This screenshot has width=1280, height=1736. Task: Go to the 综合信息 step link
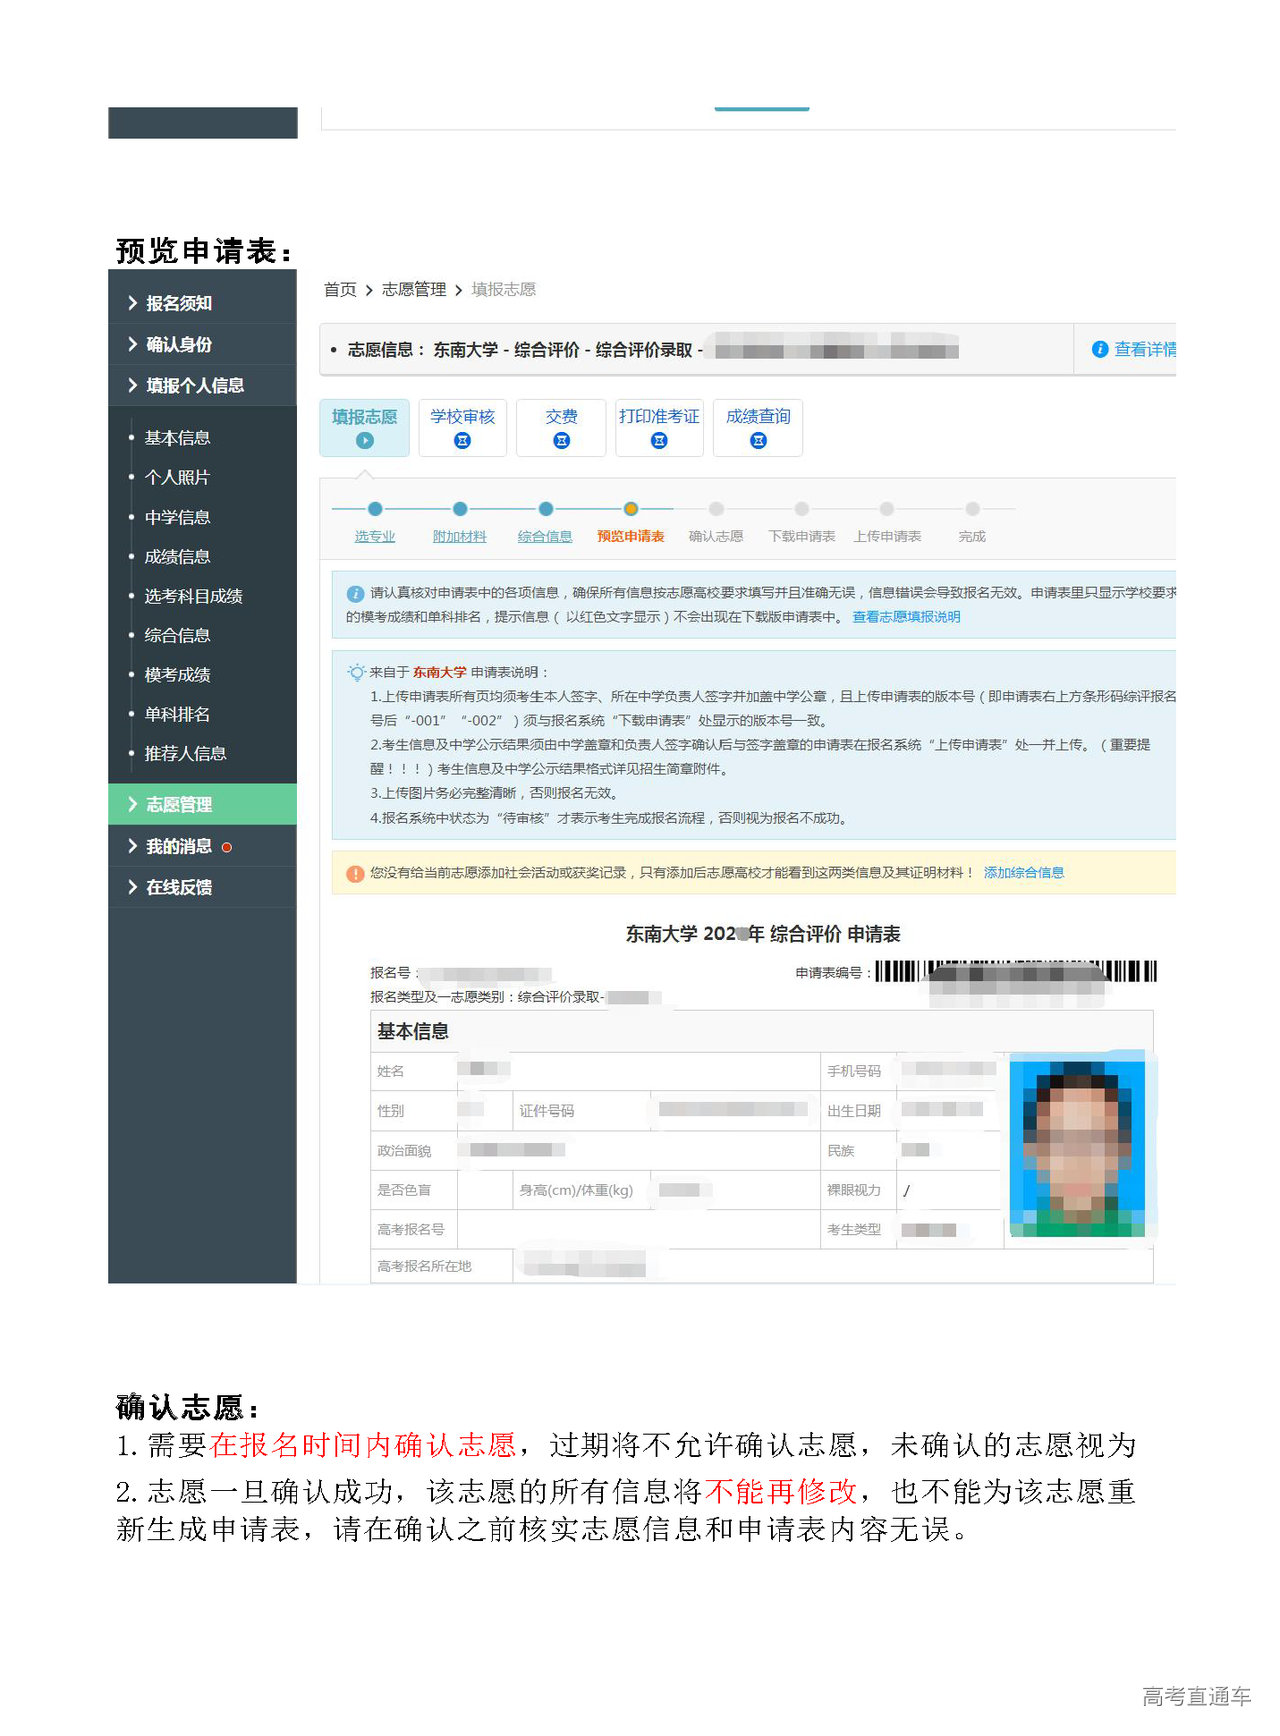point(545,537)
